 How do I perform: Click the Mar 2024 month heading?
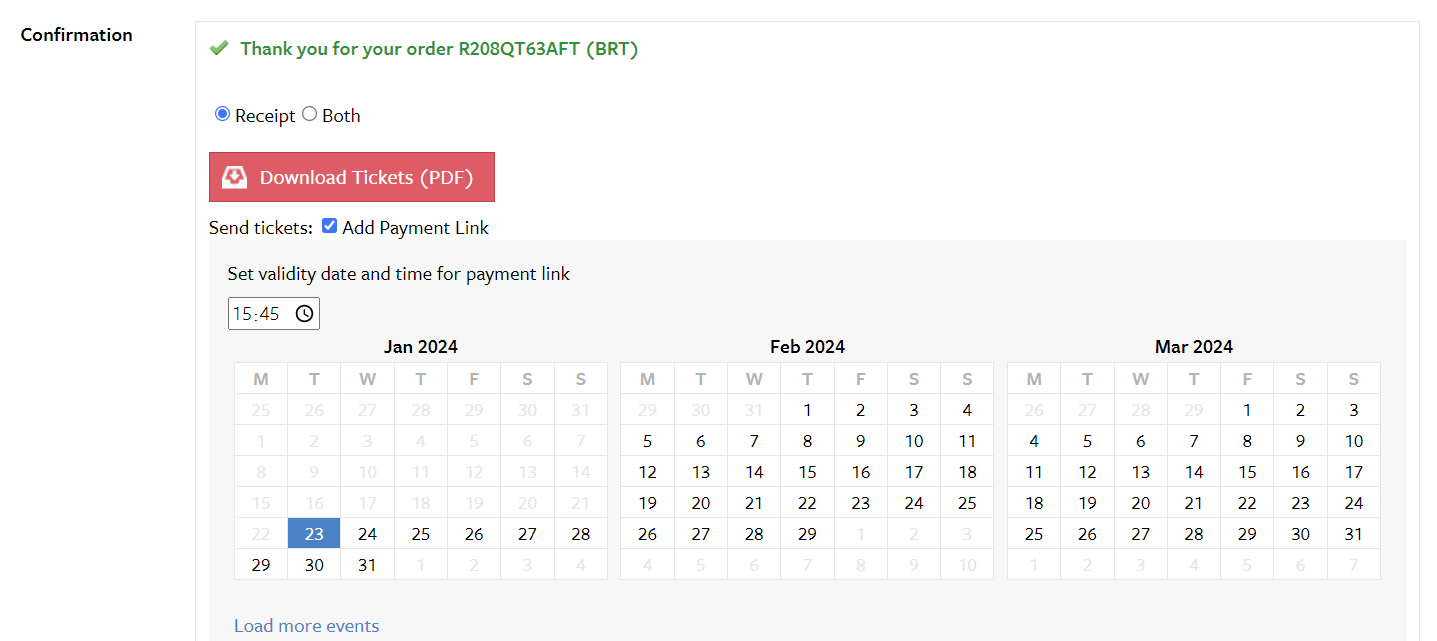(x=1194, y=347)
